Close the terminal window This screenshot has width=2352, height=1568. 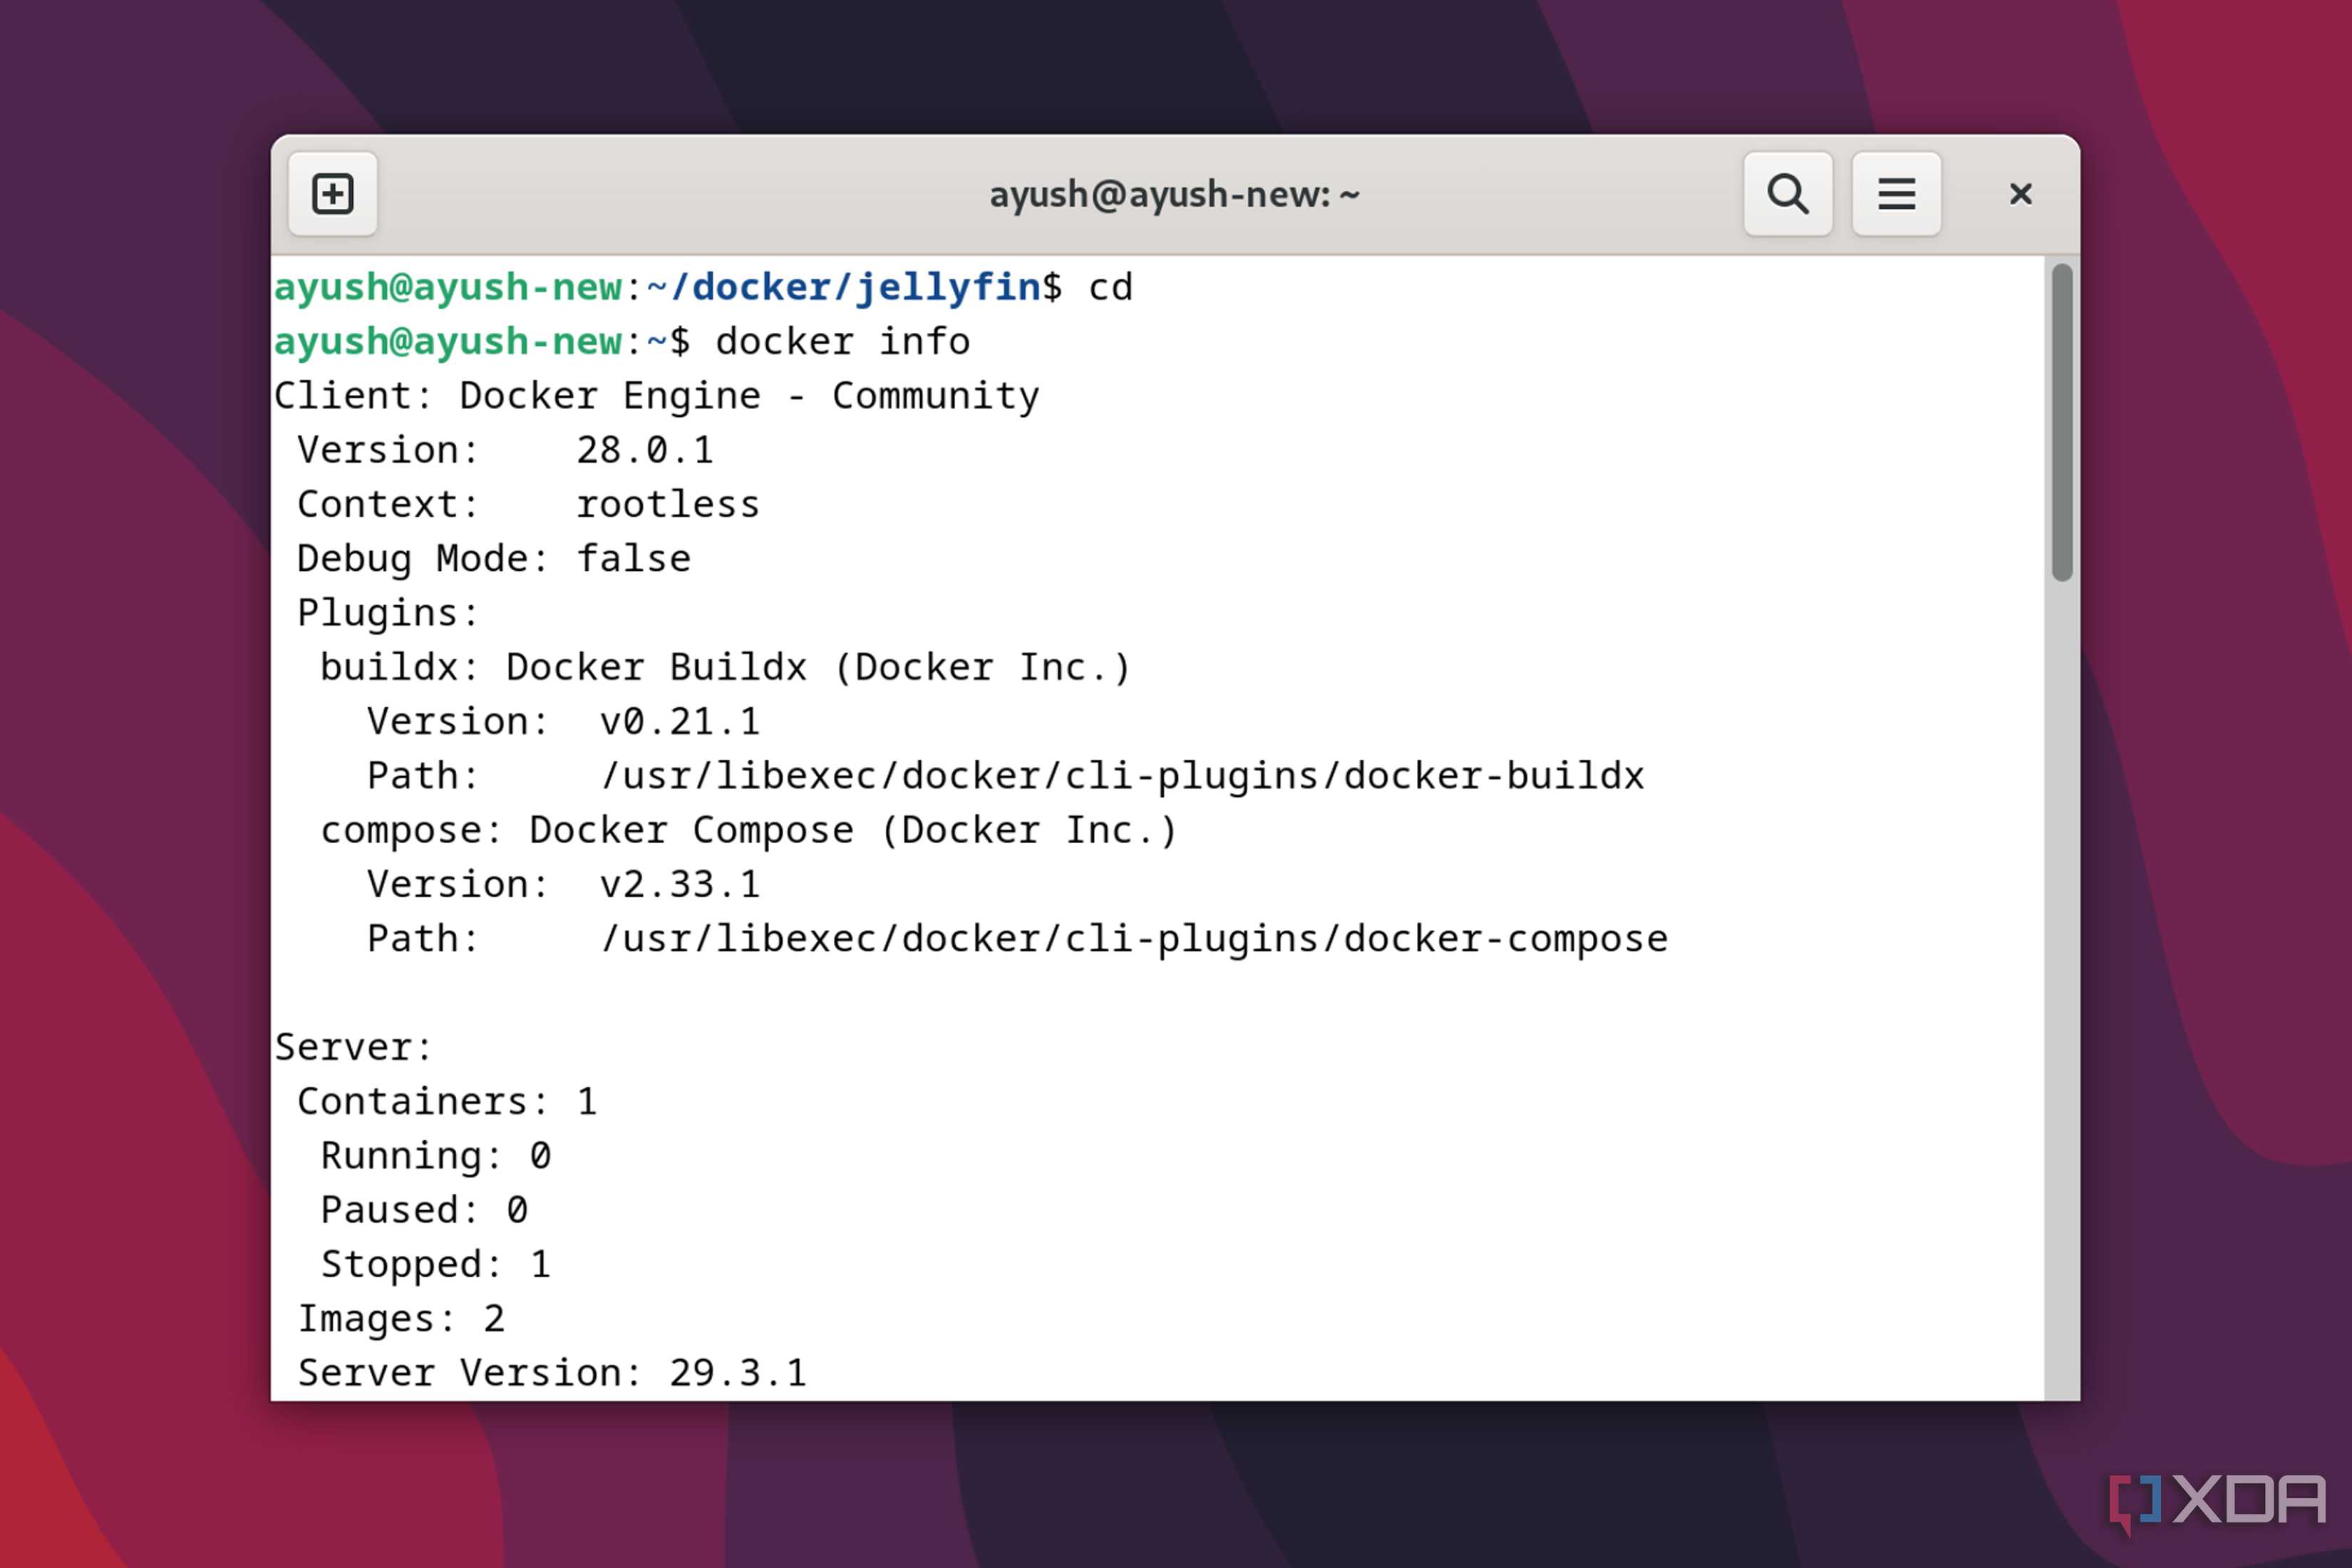(x=2021, y=194)
